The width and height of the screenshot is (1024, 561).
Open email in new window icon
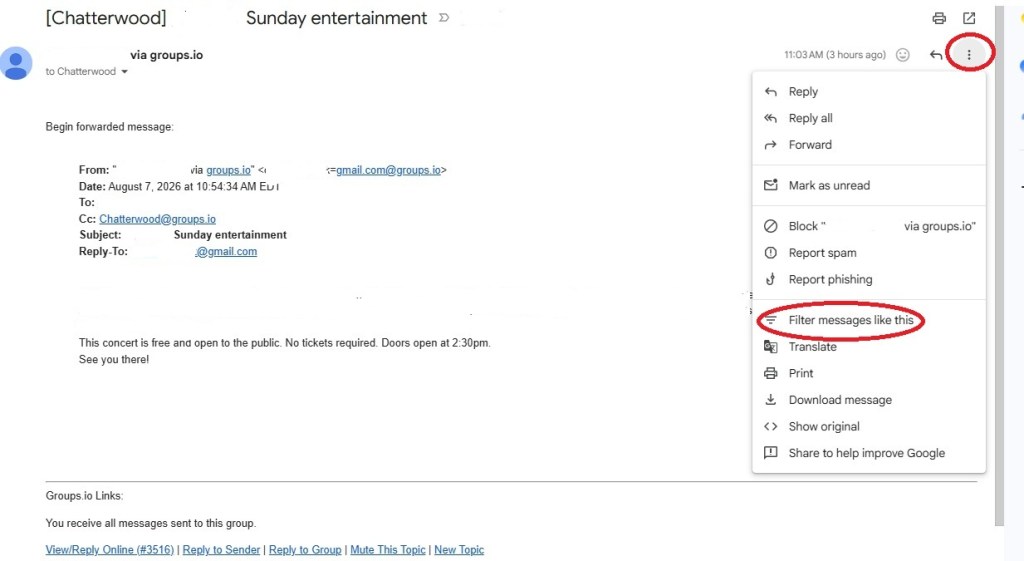click(x=969, y=18)
